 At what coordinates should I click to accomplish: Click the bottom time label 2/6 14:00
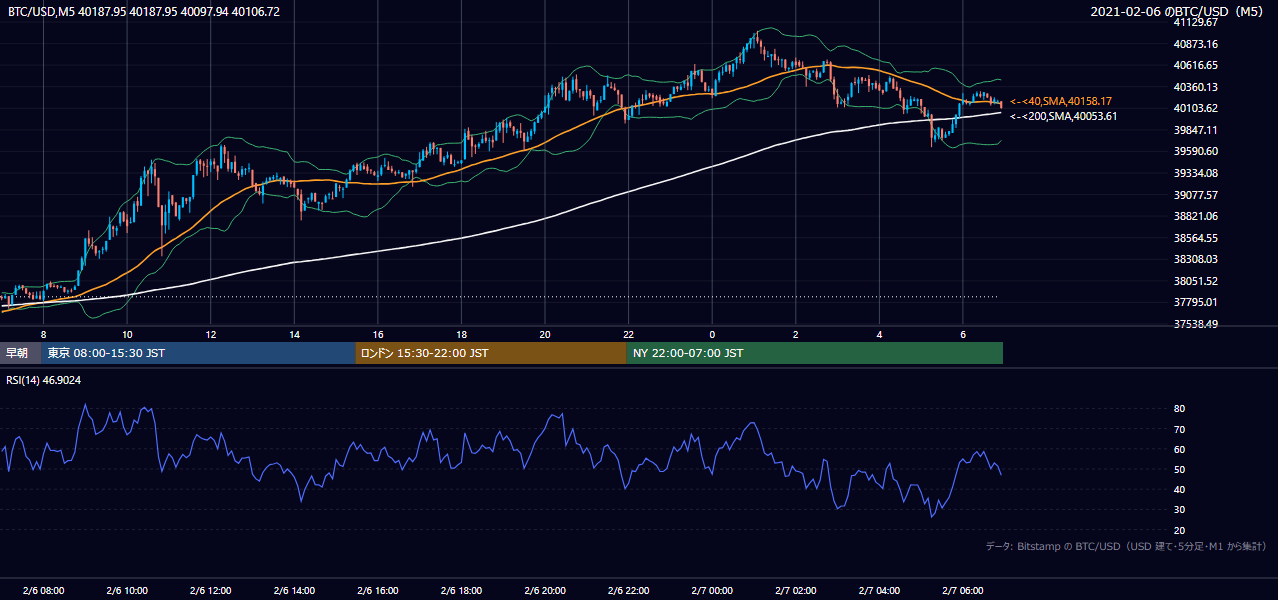pos(294,591)
